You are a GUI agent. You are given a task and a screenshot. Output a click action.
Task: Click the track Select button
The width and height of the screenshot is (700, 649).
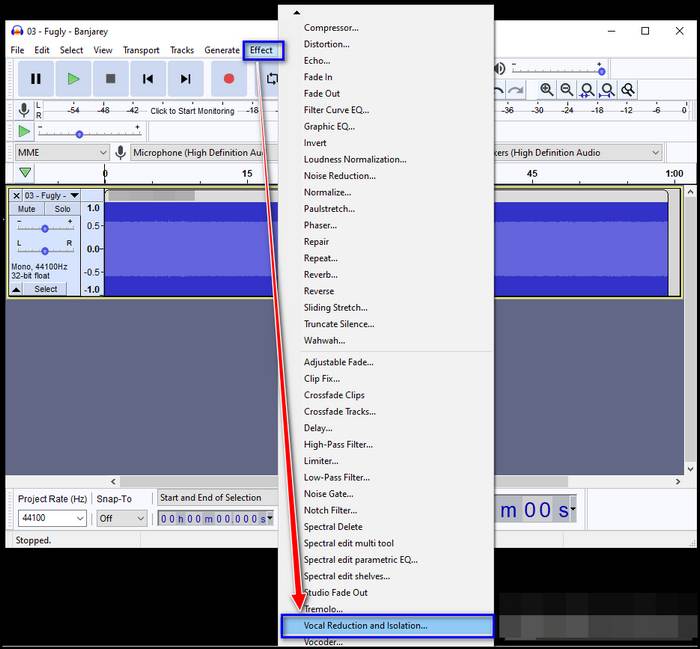[x=46, y=289]
